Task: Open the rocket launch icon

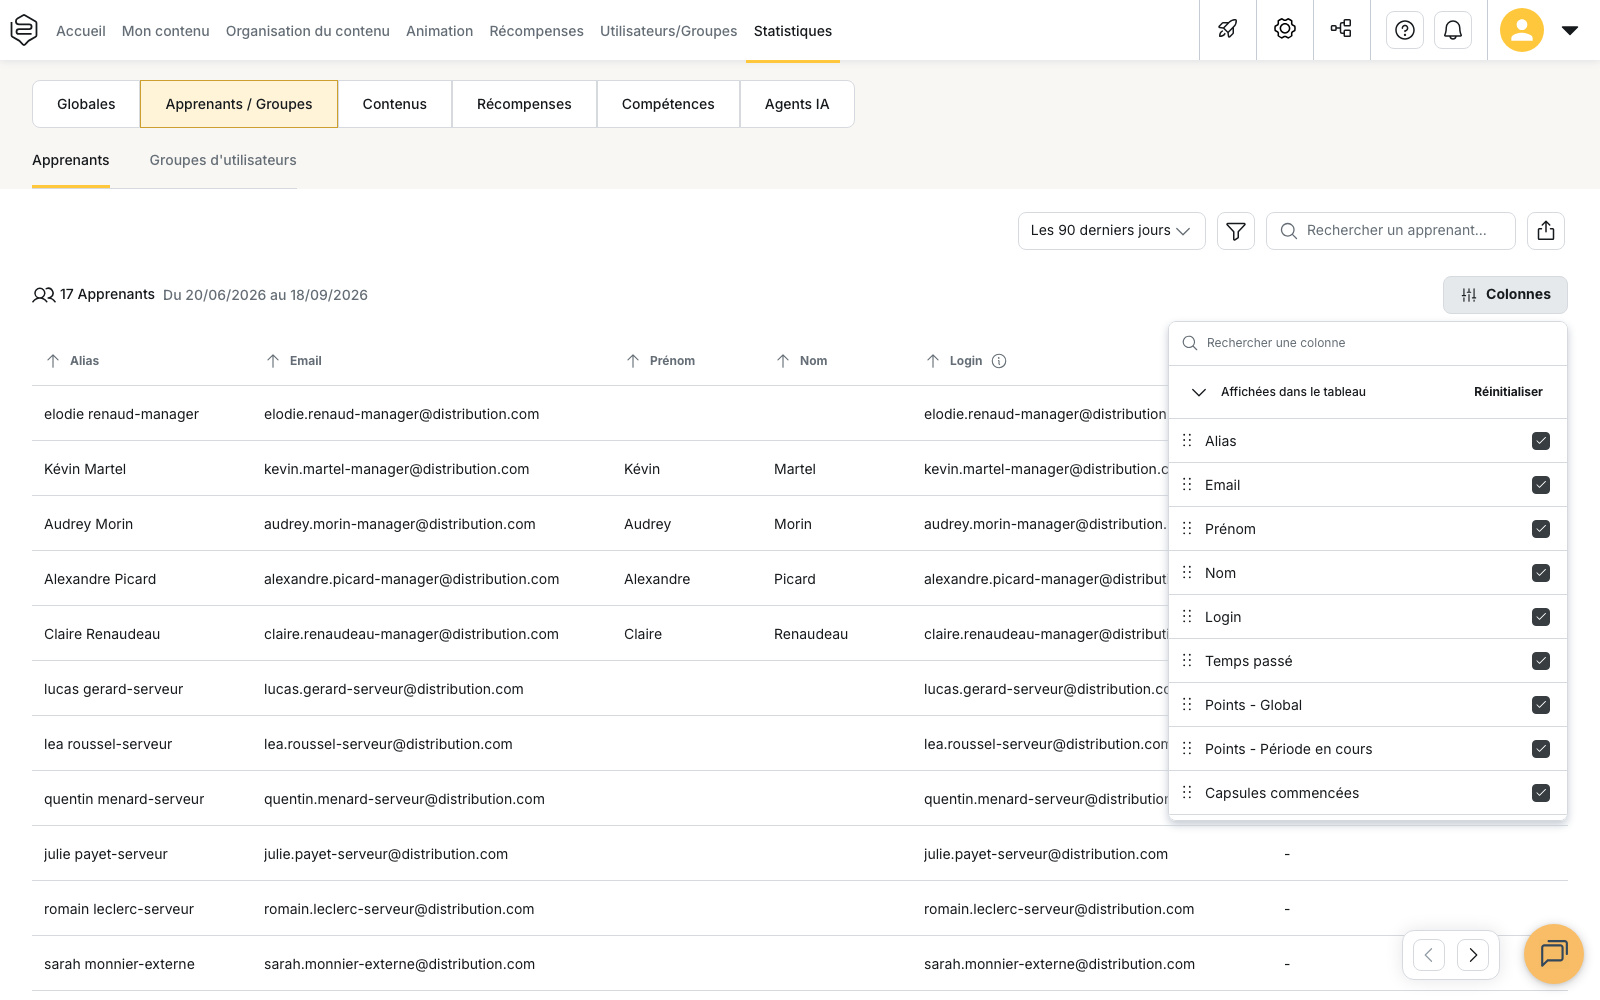Action: click(x=1228, y=30)
